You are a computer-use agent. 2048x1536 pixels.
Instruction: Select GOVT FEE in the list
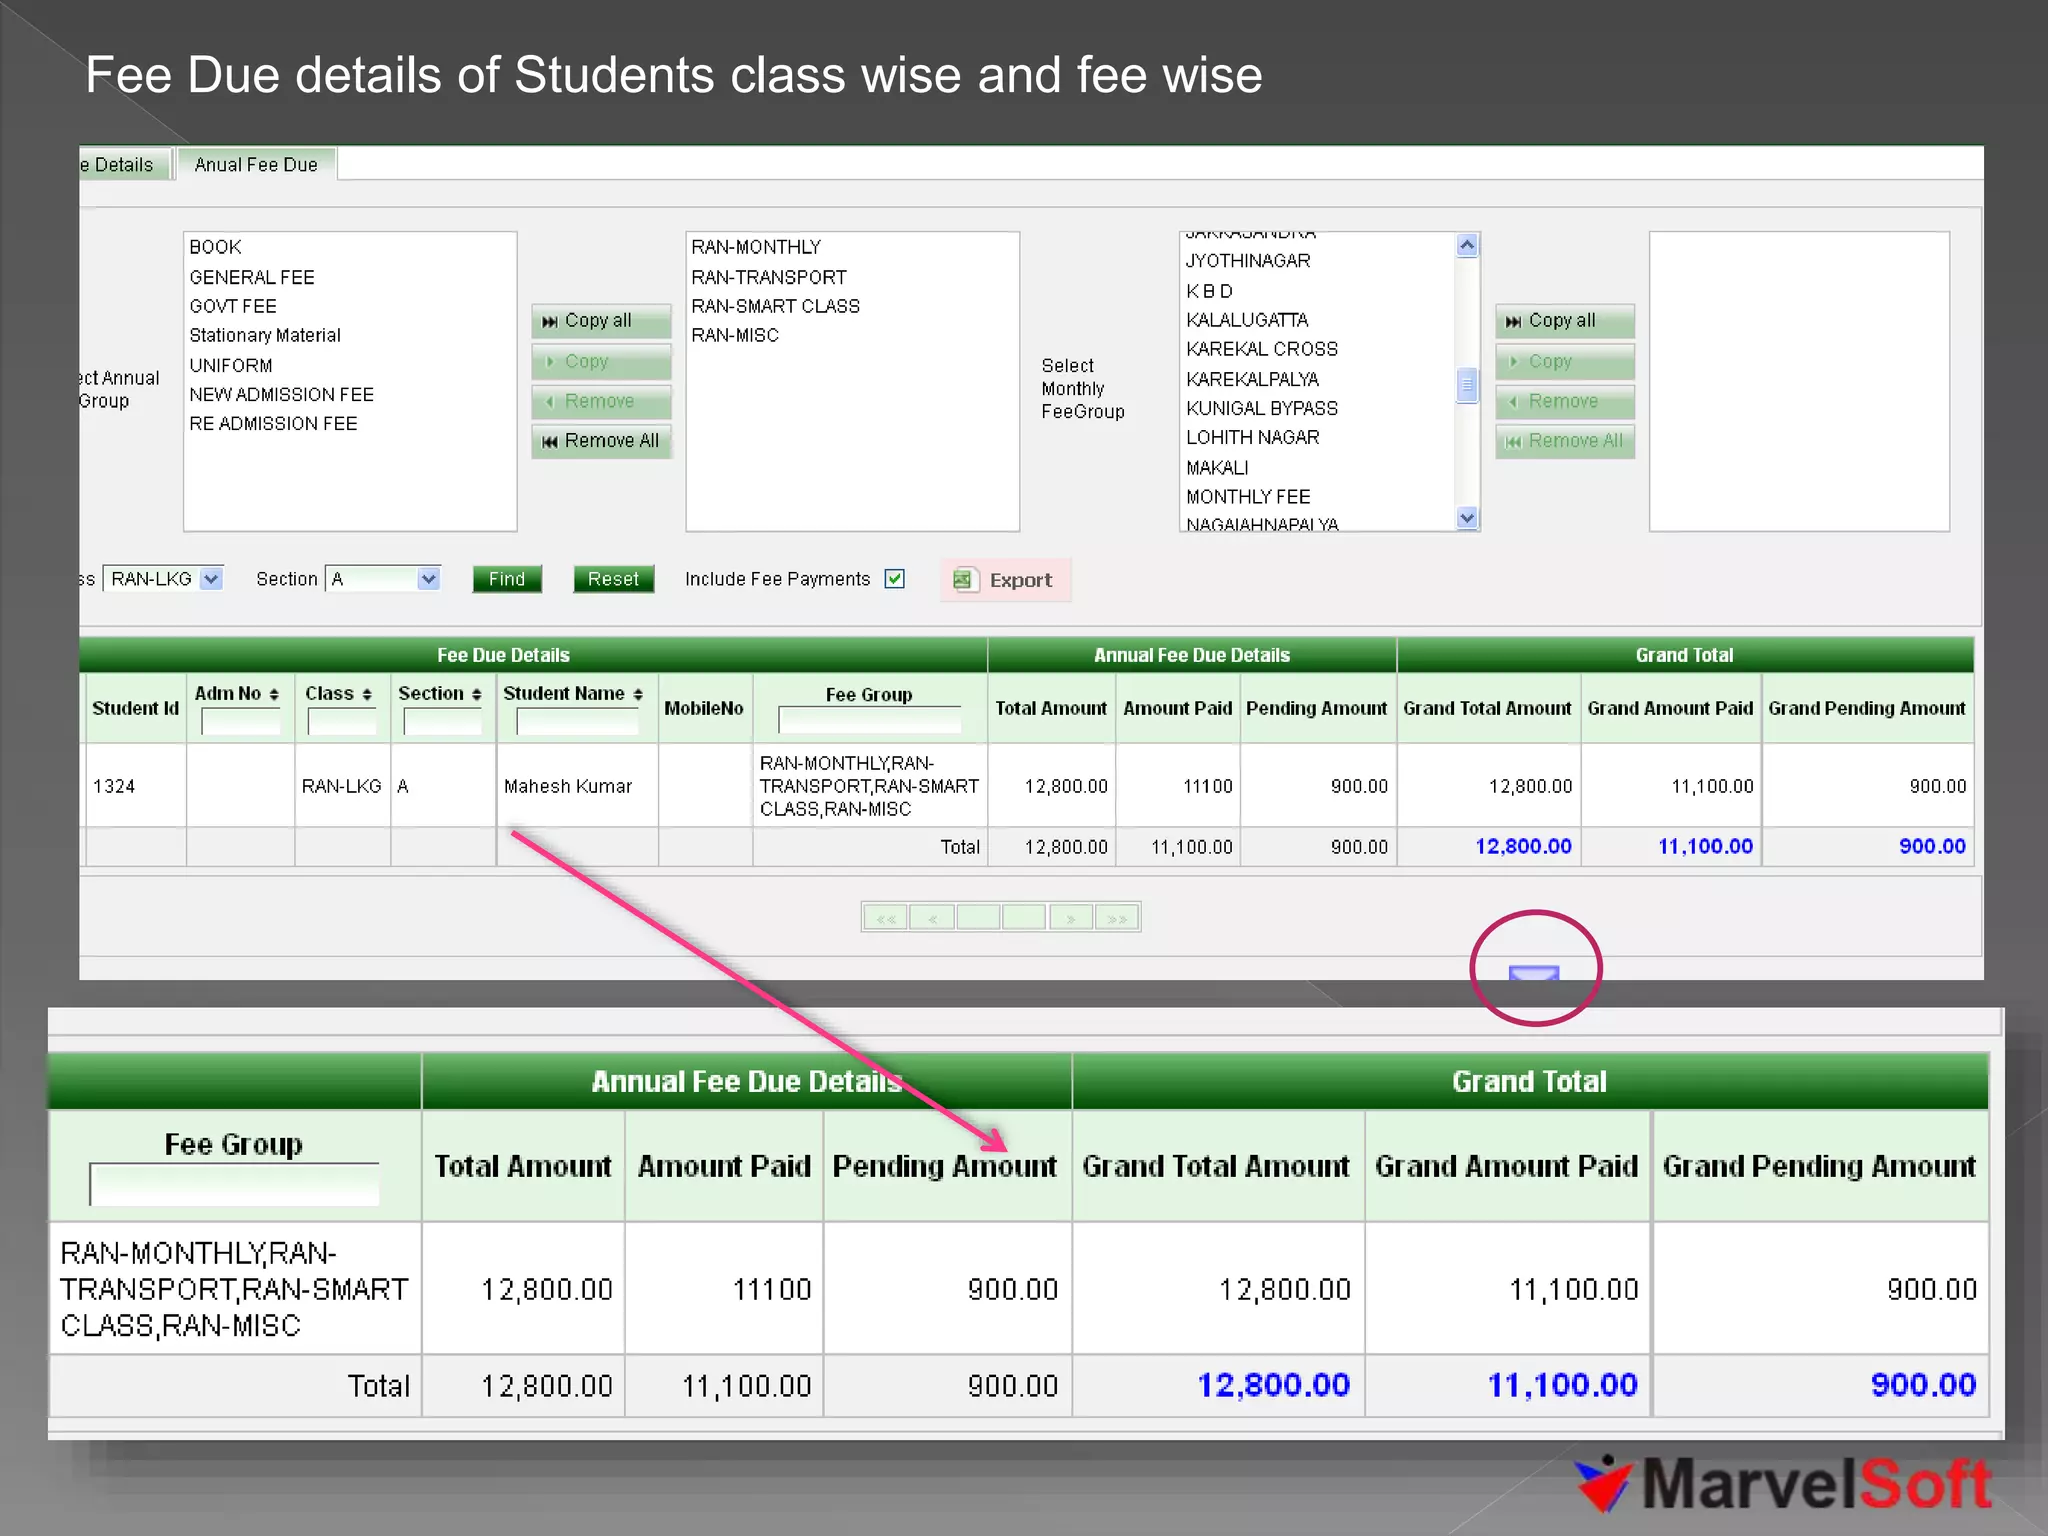tap(233, 306)
